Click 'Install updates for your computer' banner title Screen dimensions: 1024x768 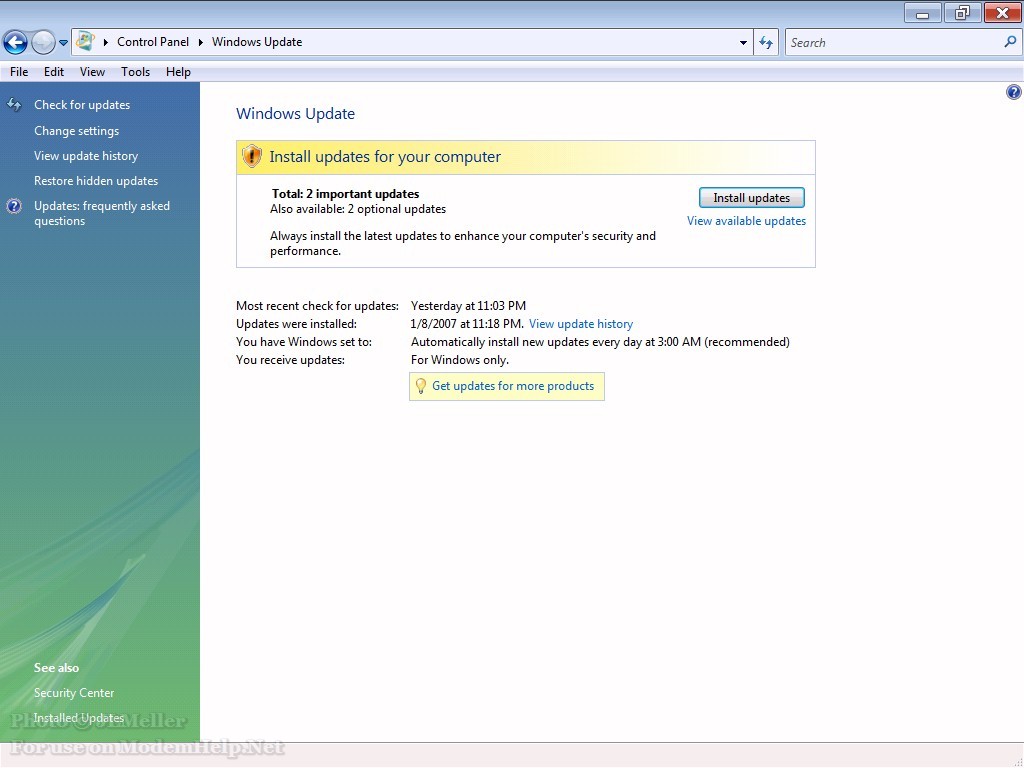pyautogui.click(x=385, y=157)
